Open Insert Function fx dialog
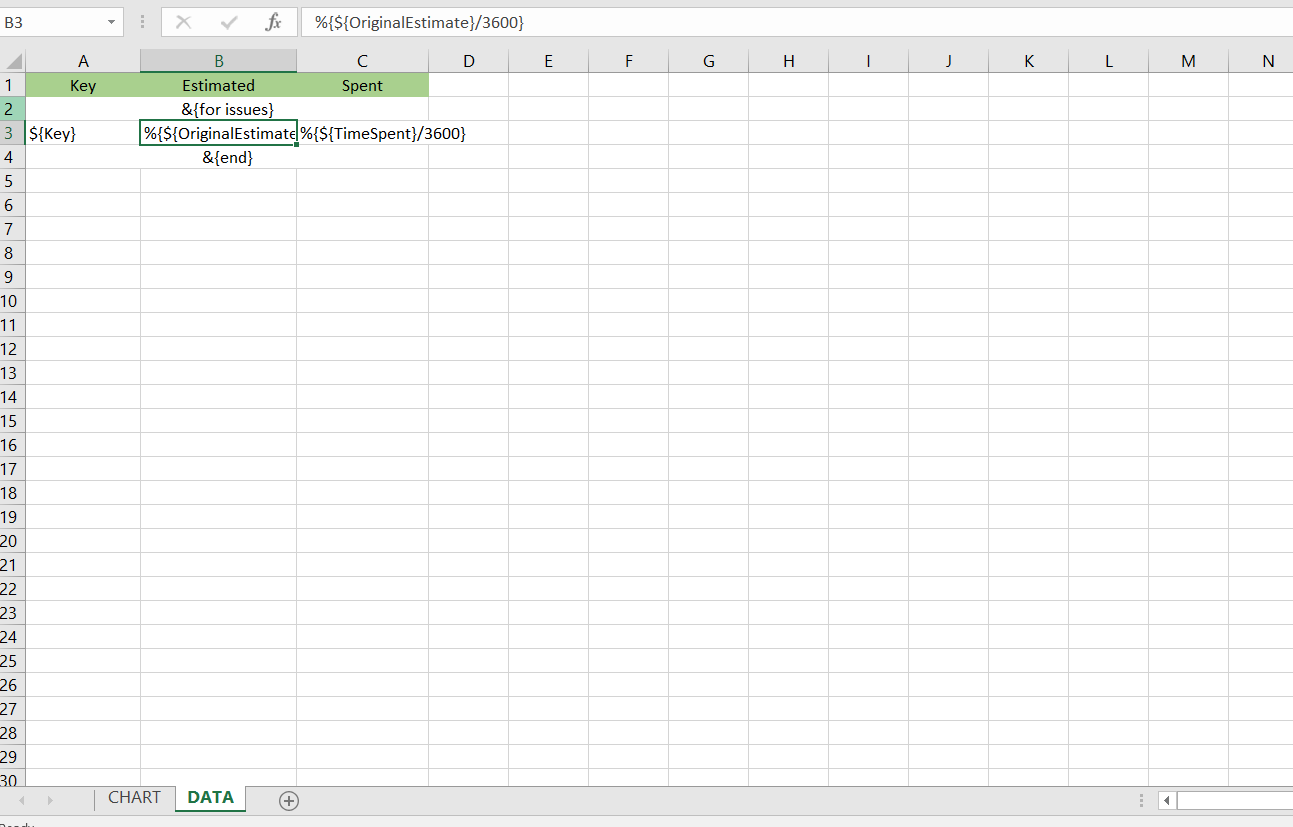The image size is (1293, 827). click(x=274, y=22)
